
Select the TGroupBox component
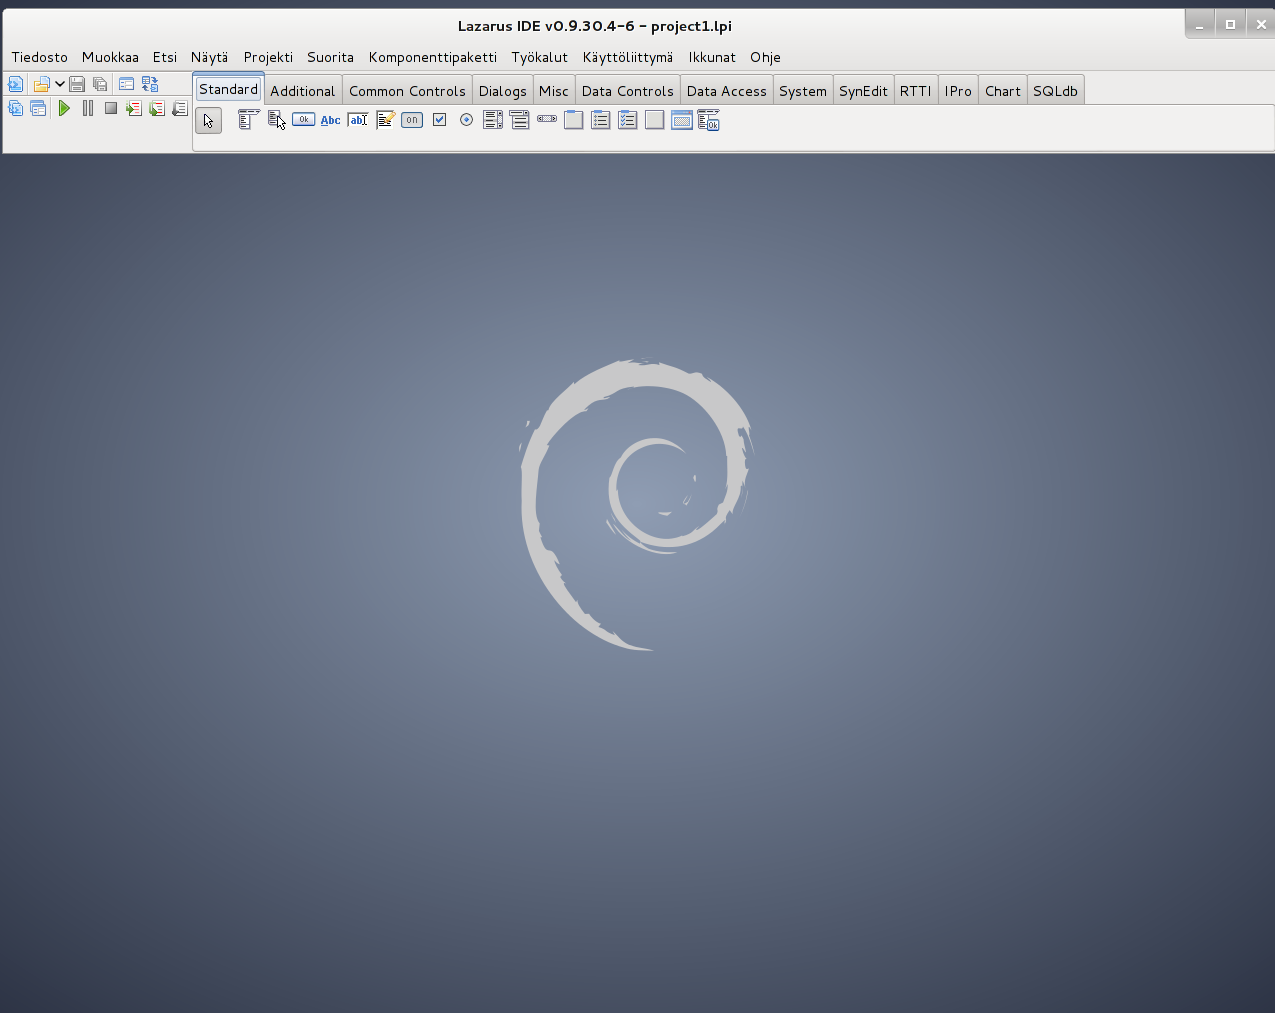pyautogui.click(x=574, y=120)
